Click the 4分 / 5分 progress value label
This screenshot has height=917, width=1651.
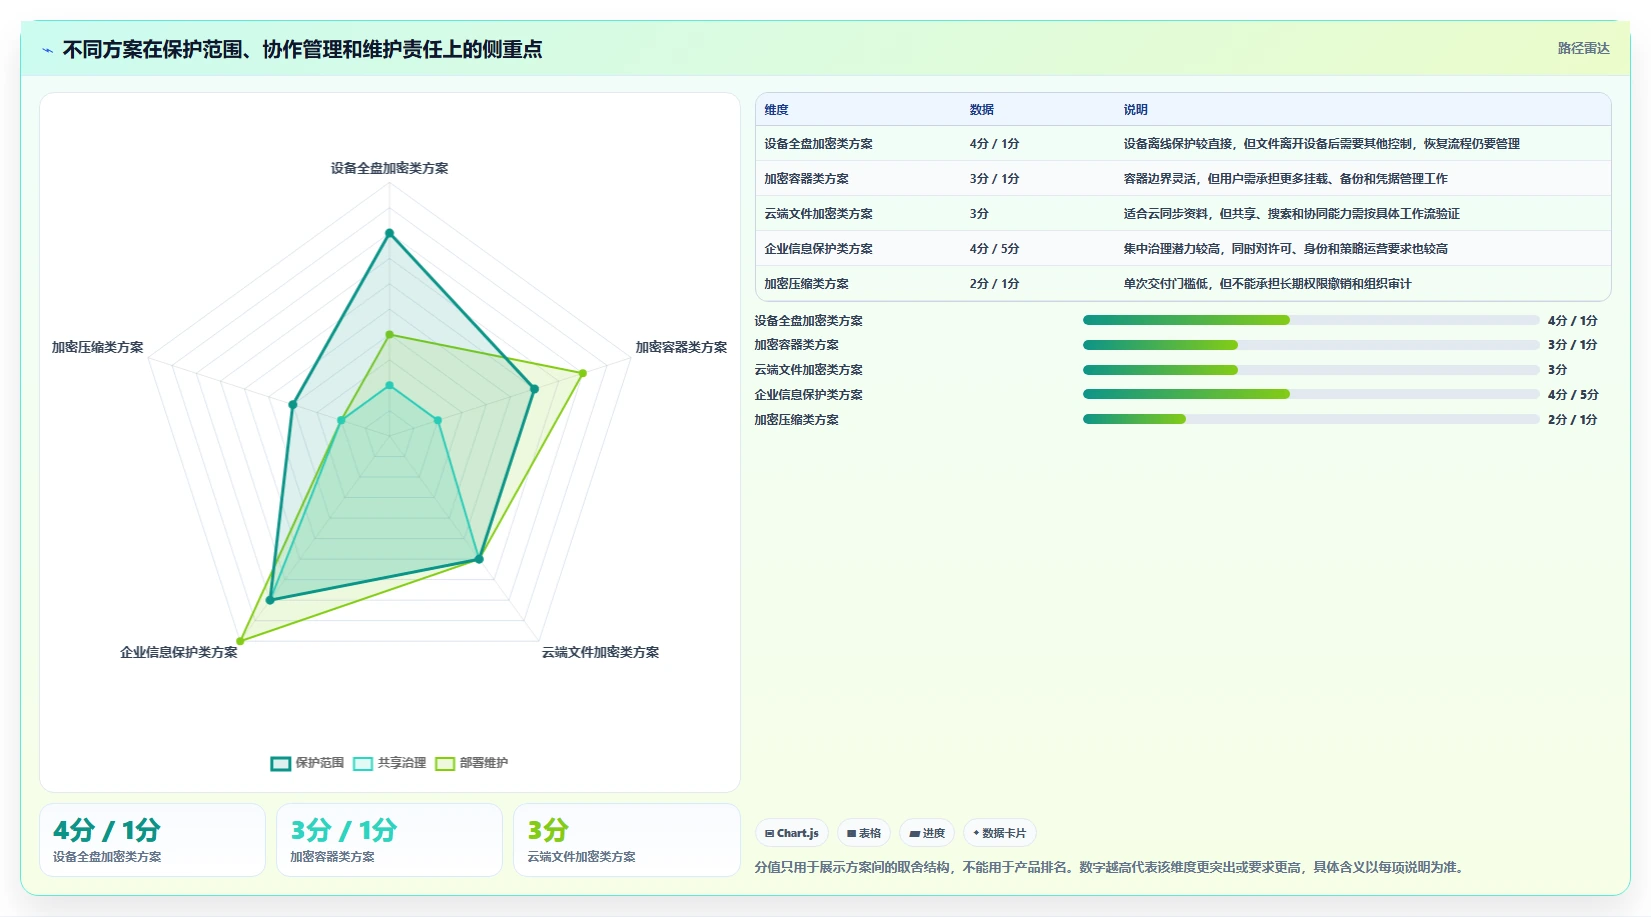point(1573,395)
